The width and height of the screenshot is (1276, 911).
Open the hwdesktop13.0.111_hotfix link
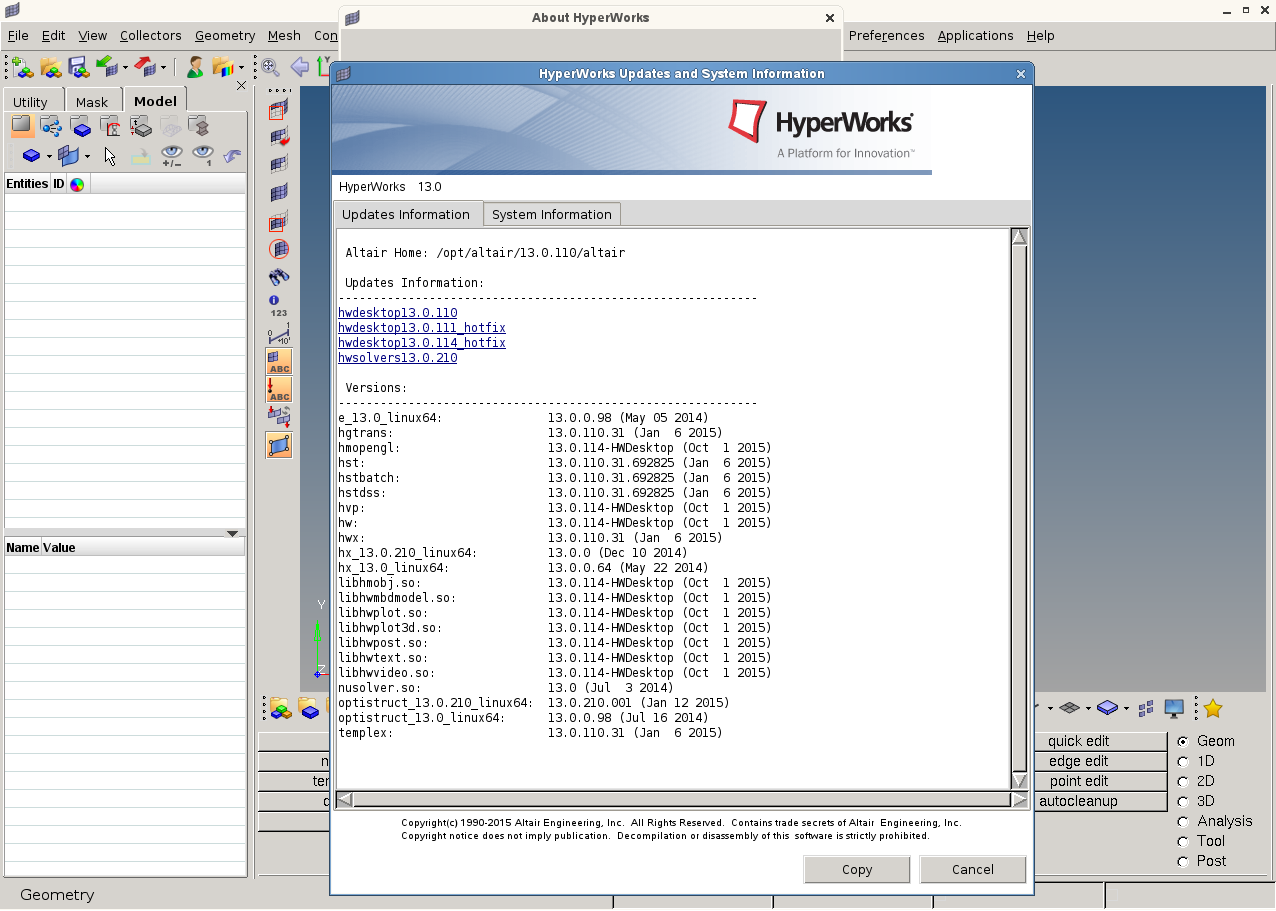click(x=422, y=328)
